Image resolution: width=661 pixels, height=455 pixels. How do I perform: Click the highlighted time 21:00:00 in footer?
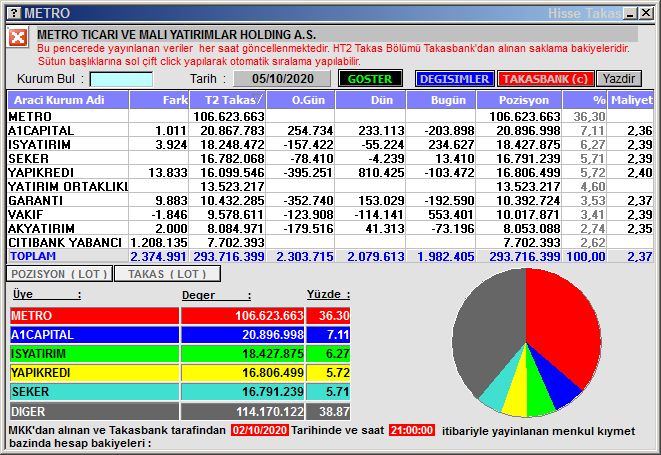coord(412,430)
